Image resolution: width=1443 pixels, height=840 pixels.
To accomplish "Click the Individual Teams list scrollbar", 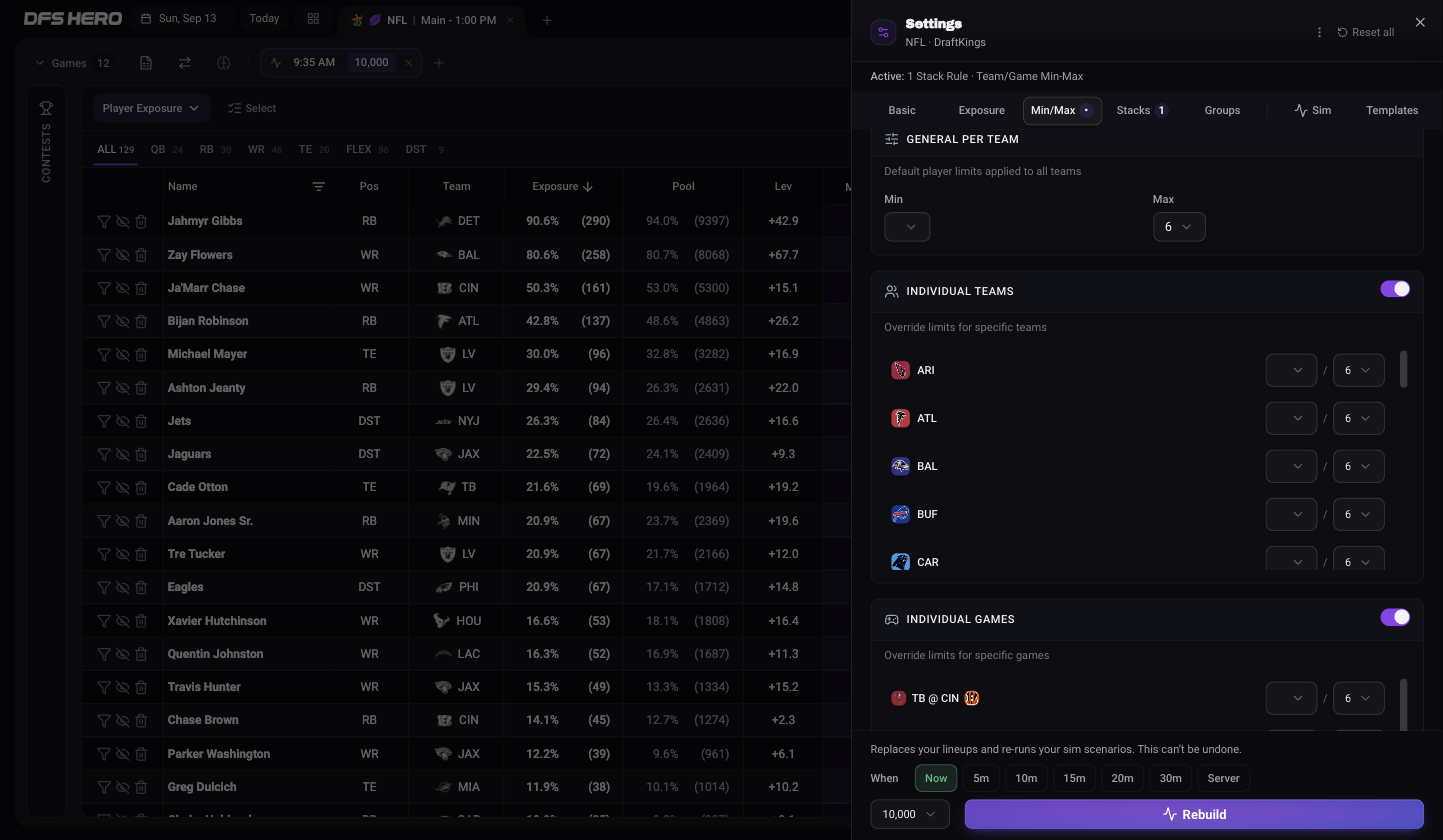I will 1404,369.
